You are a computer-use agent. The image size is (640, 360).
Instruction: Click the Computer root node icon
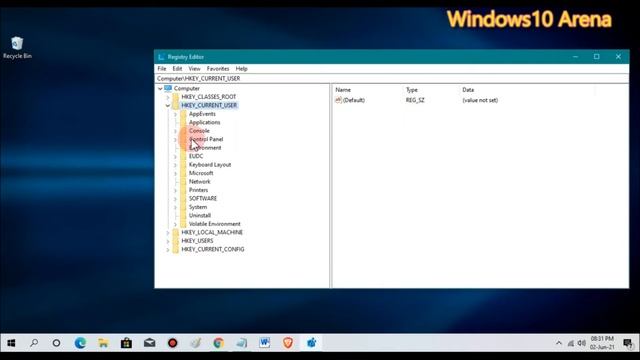pyautogui.click(x=168, y=88)
